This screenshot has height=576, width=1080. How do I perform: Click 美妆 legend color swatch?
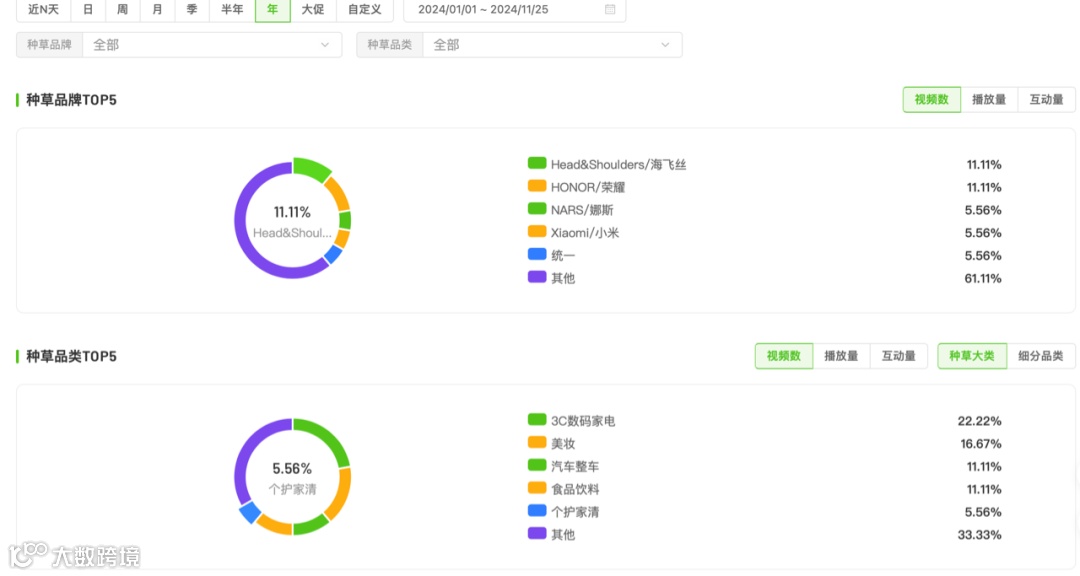[537, 442]
